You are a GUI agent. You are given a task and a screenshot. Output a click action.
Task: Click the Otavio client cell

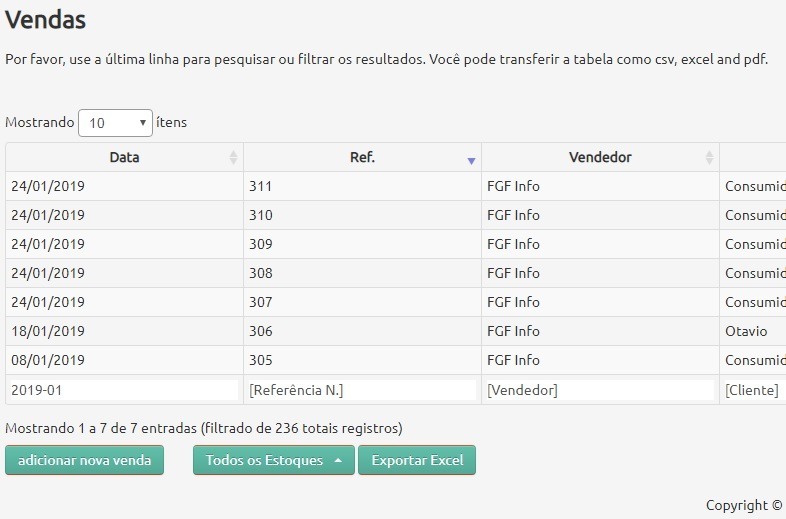747,331
